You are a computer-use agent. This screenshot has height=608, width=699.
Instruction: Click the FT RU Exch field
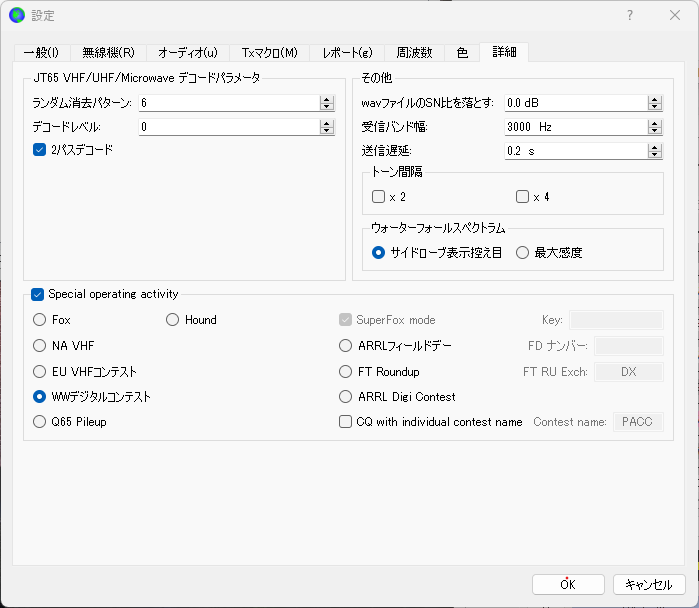[x=629, y=371]
